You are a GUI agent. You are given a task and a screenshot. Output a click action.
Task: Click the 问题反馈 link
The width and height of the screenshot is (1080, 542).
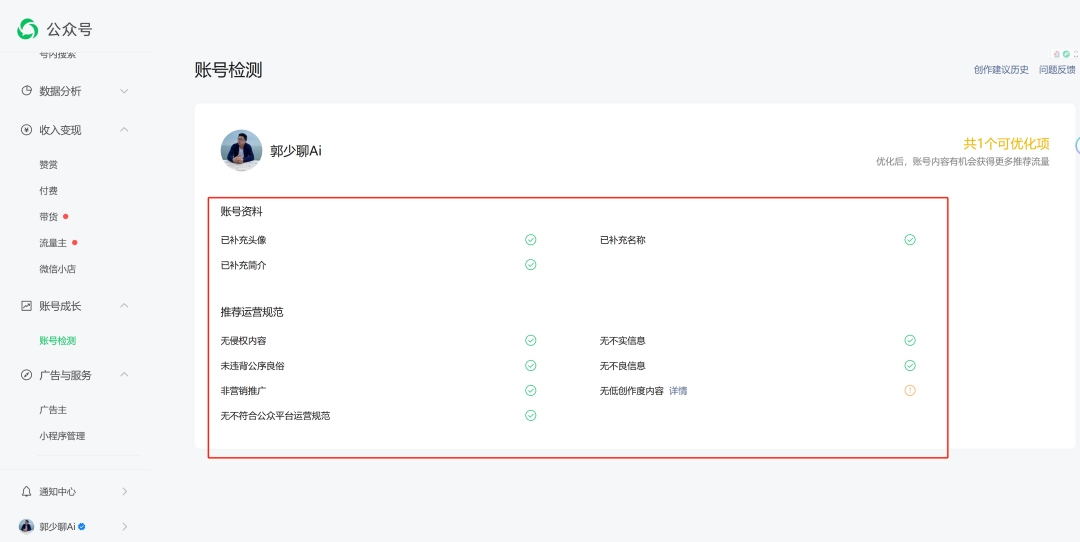1057,70
